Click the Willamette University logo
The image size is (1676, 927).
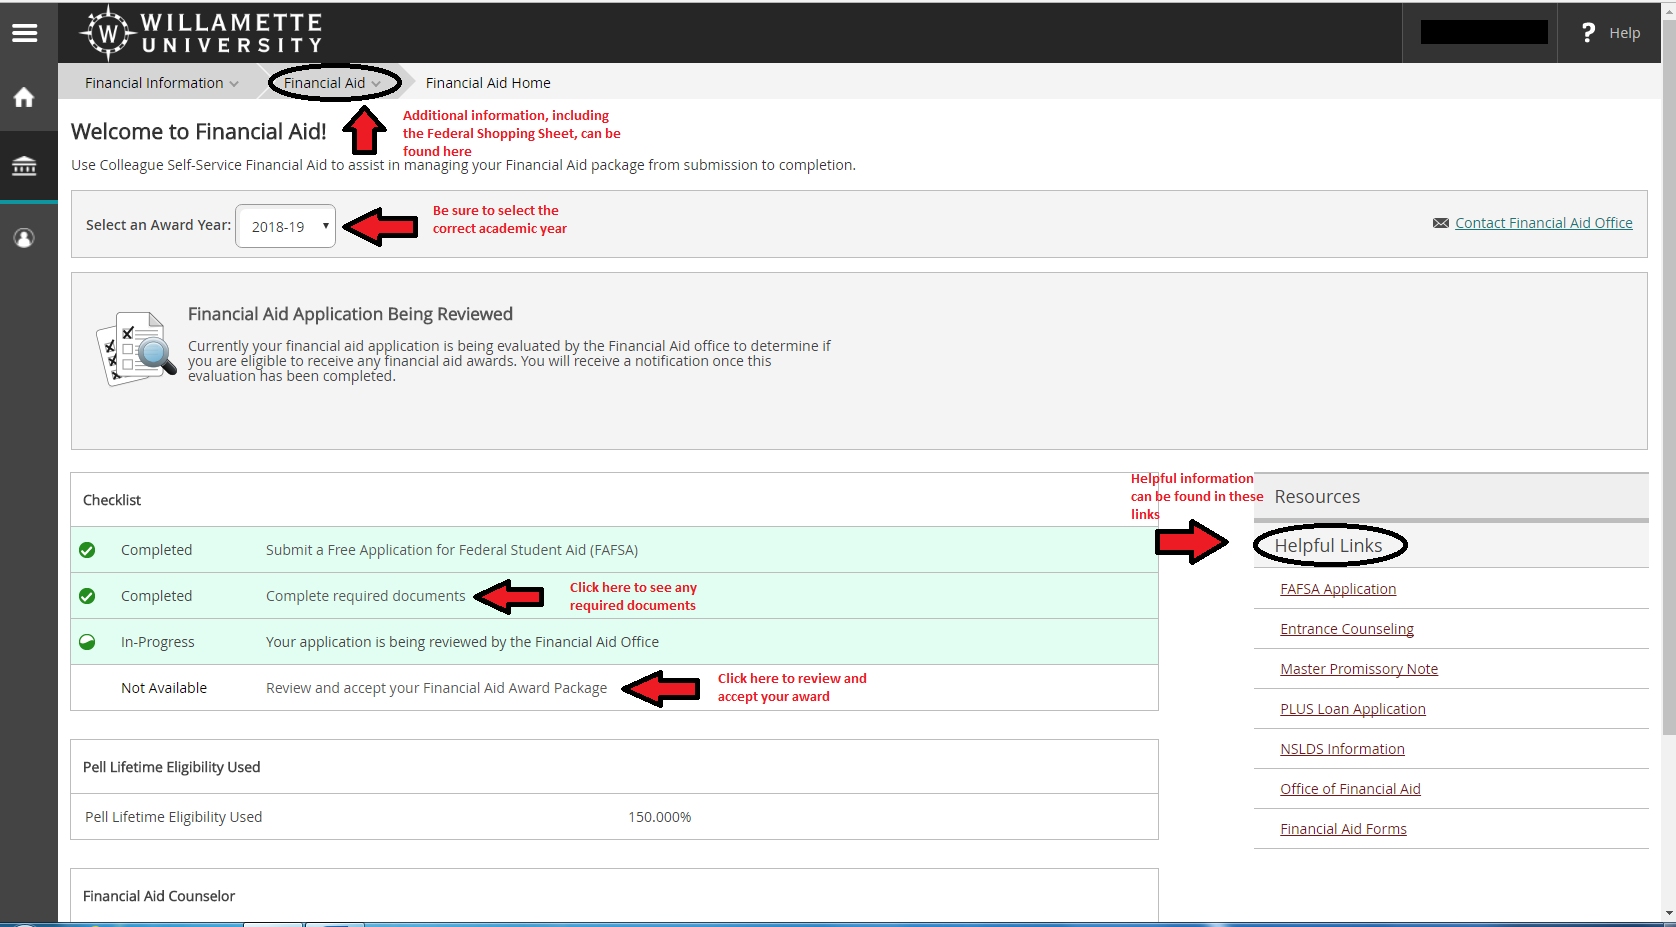[203, 32]
